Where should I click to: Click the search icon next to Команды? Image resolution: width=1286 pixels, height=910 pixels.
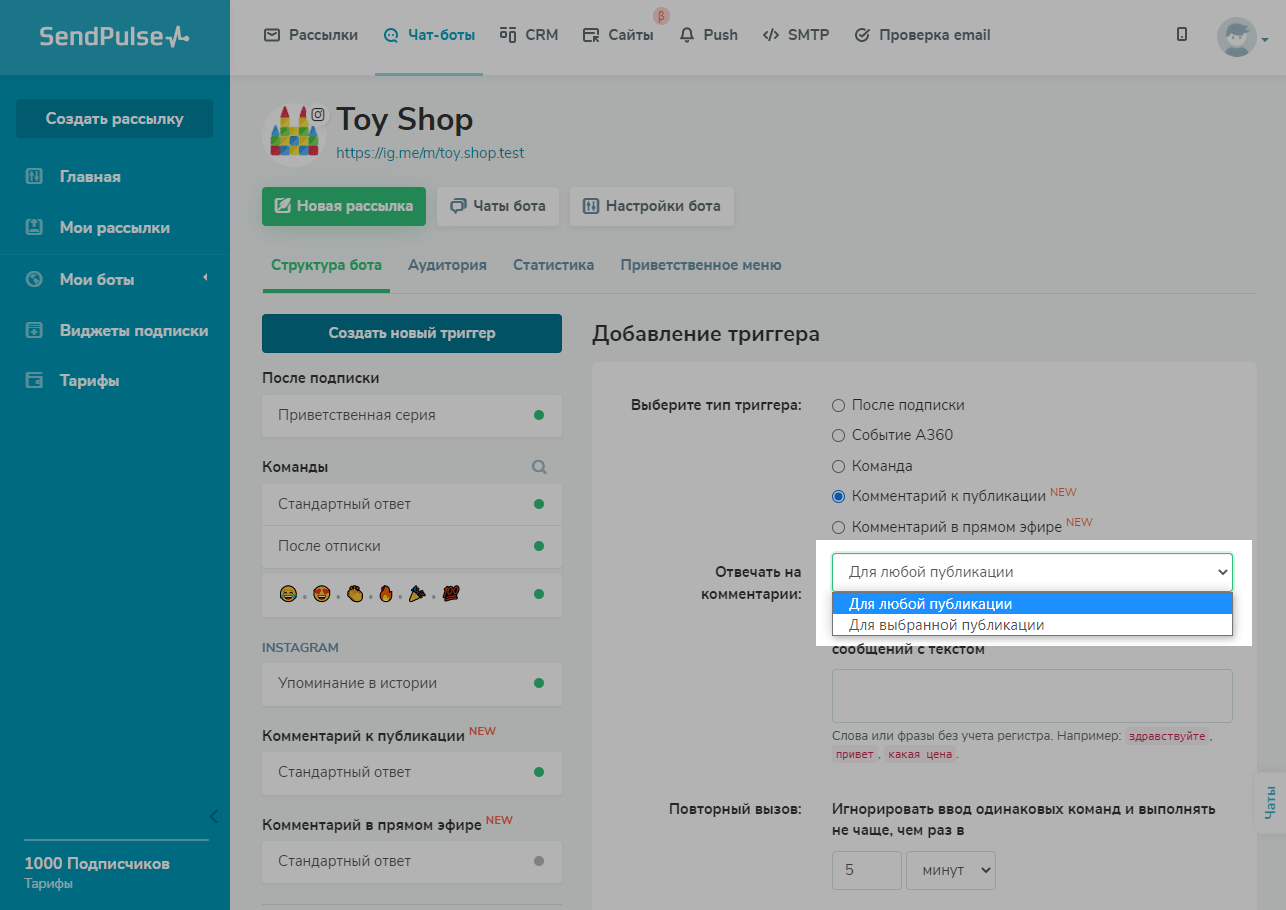539,467
